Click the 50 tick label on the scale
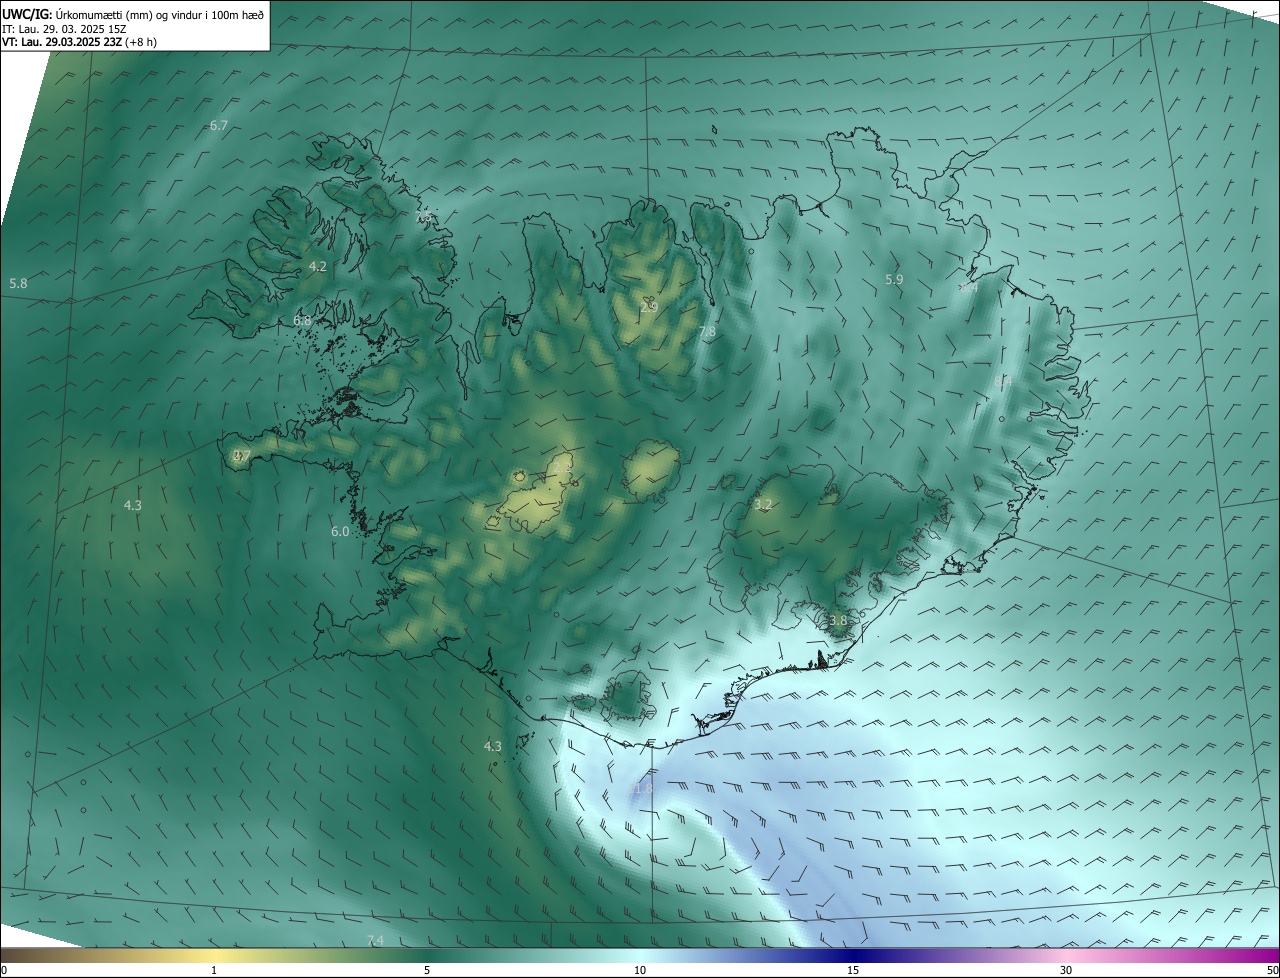 1272,970
